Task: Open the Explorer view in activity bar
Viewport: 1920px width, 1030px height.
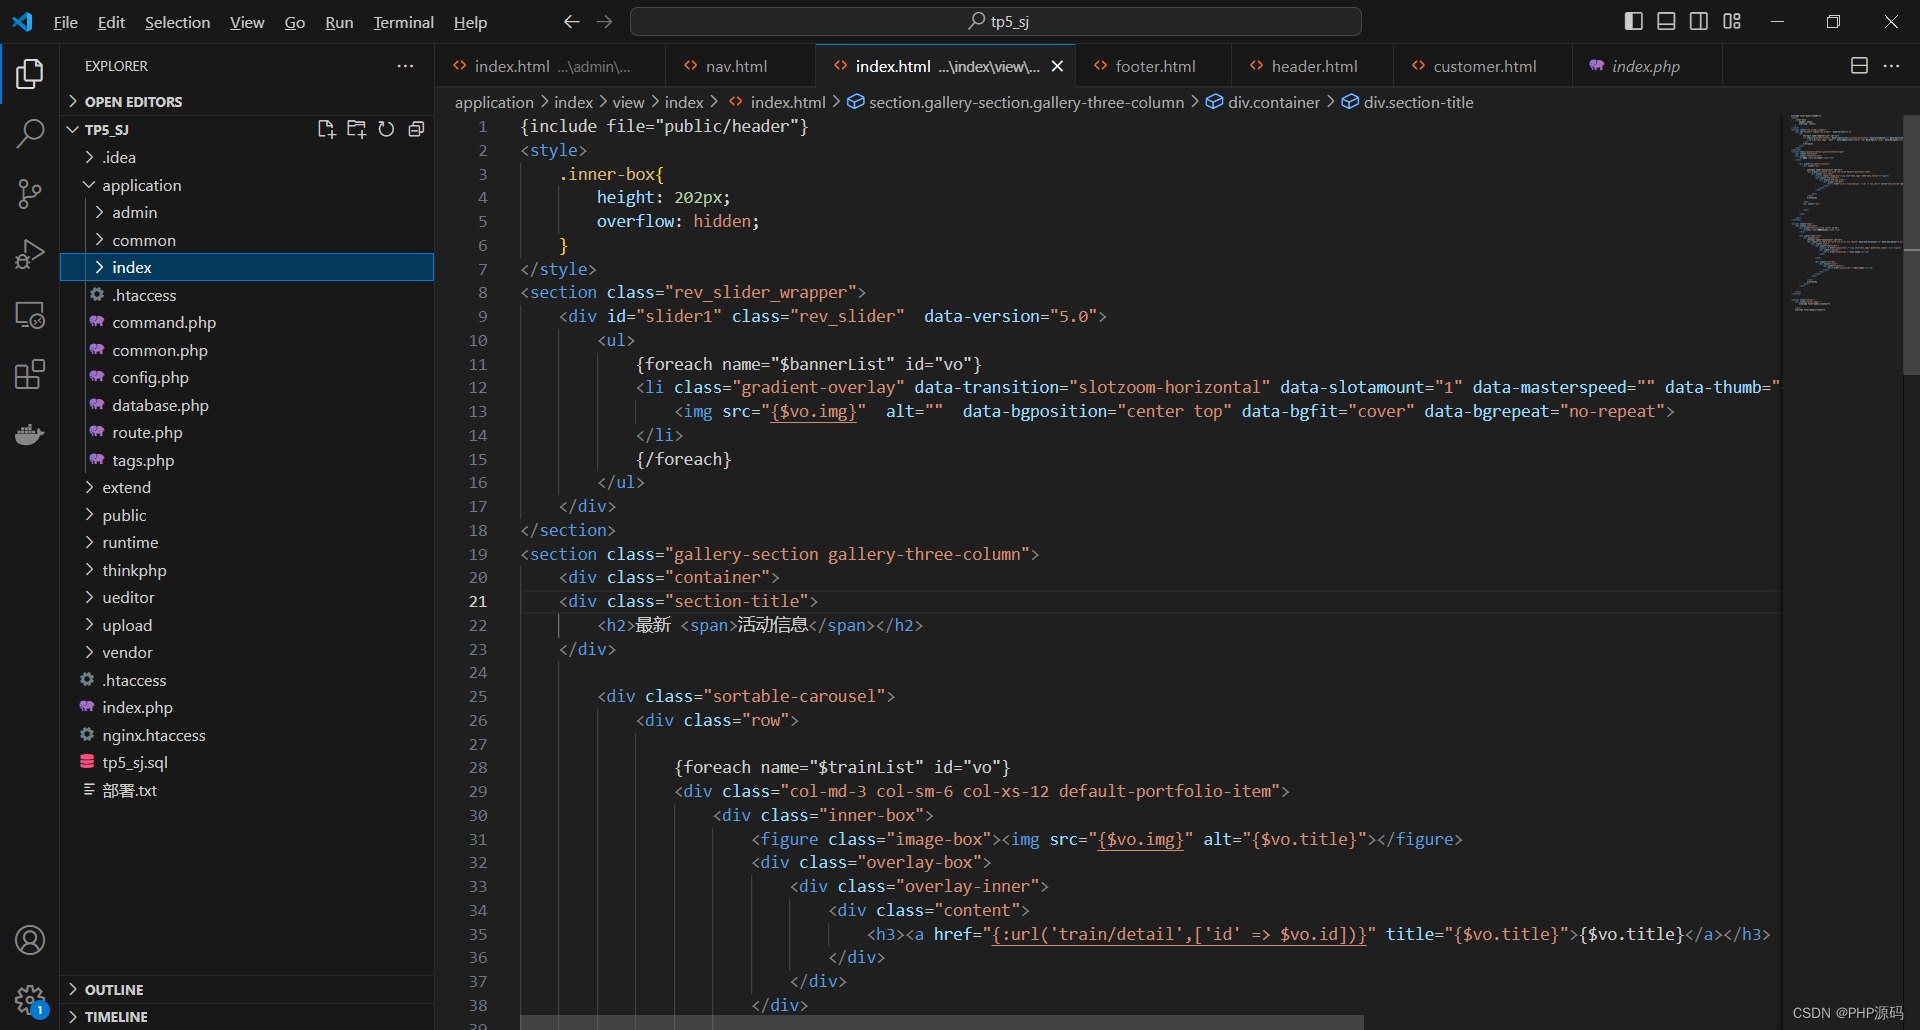Action: [x=30, y=74]
